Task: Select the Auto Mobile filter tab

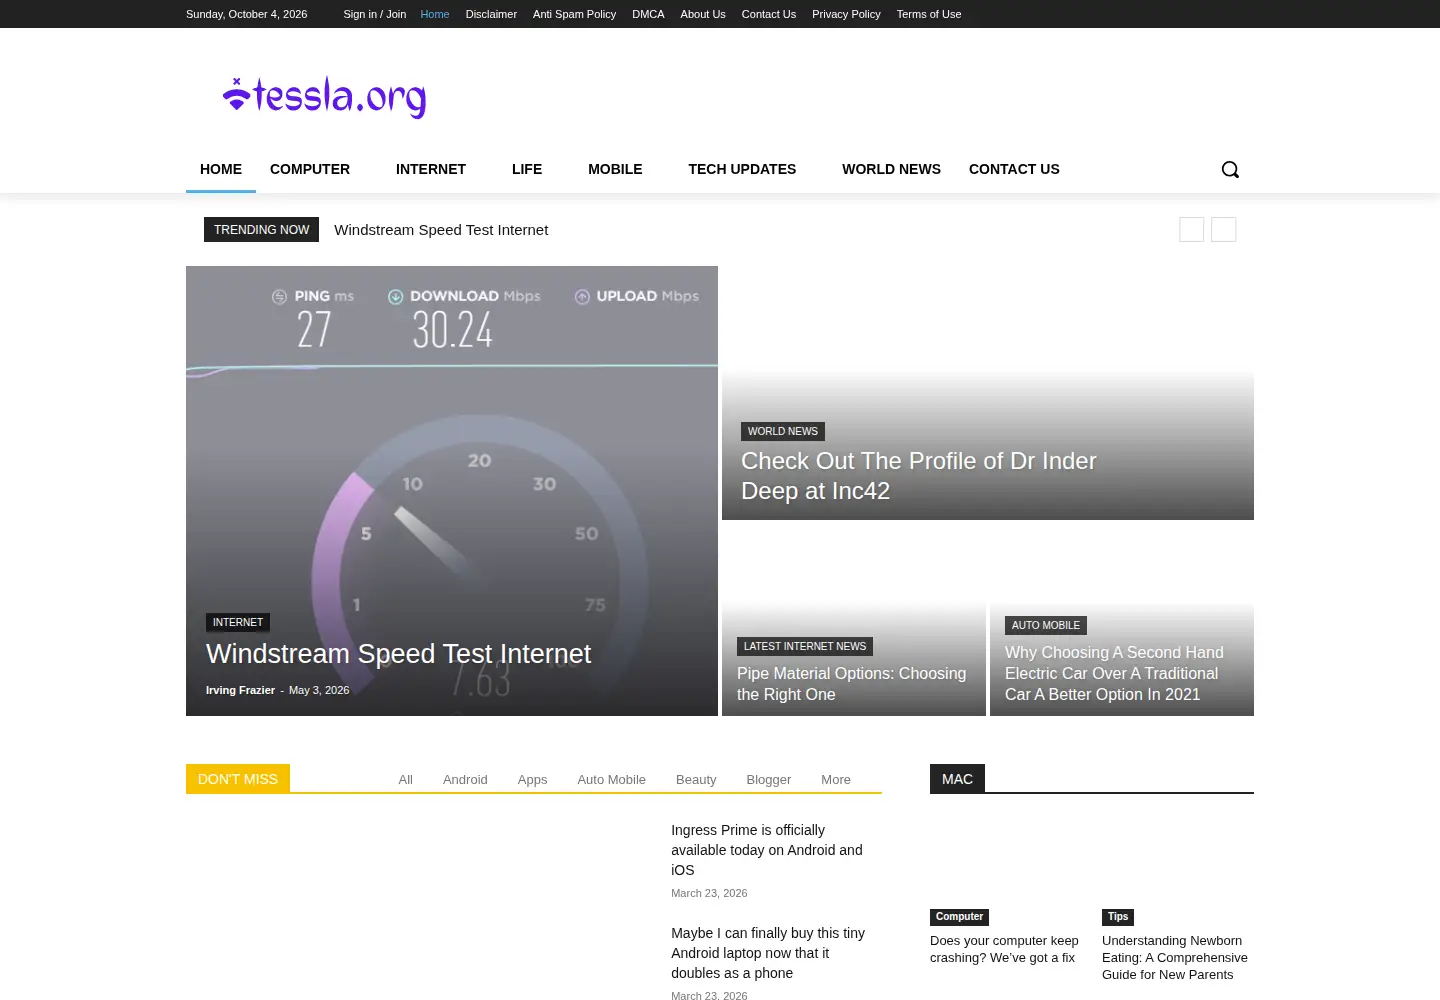Action: (x=611, y=780)
